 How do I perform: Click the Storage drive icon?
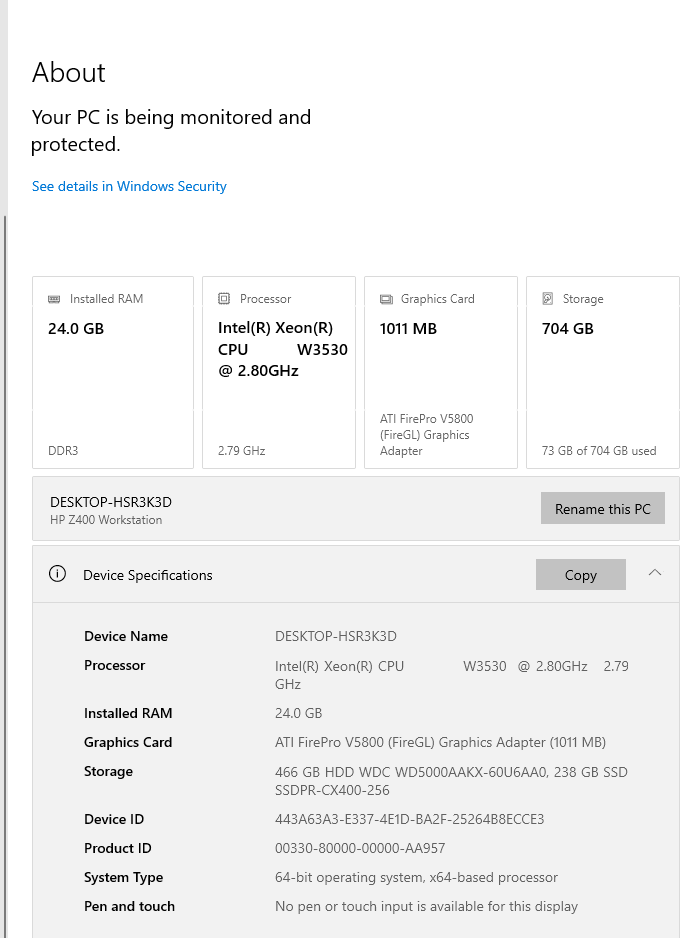point(548,298)
